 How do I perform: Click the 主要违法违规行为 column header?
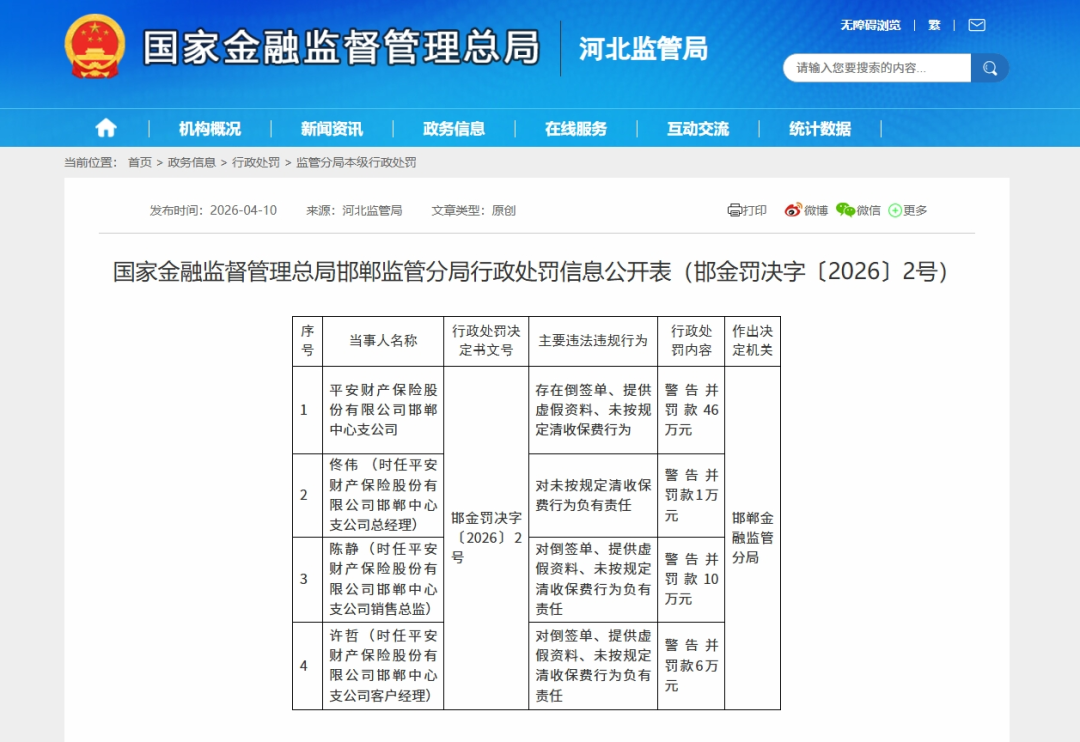pos(593,341)
